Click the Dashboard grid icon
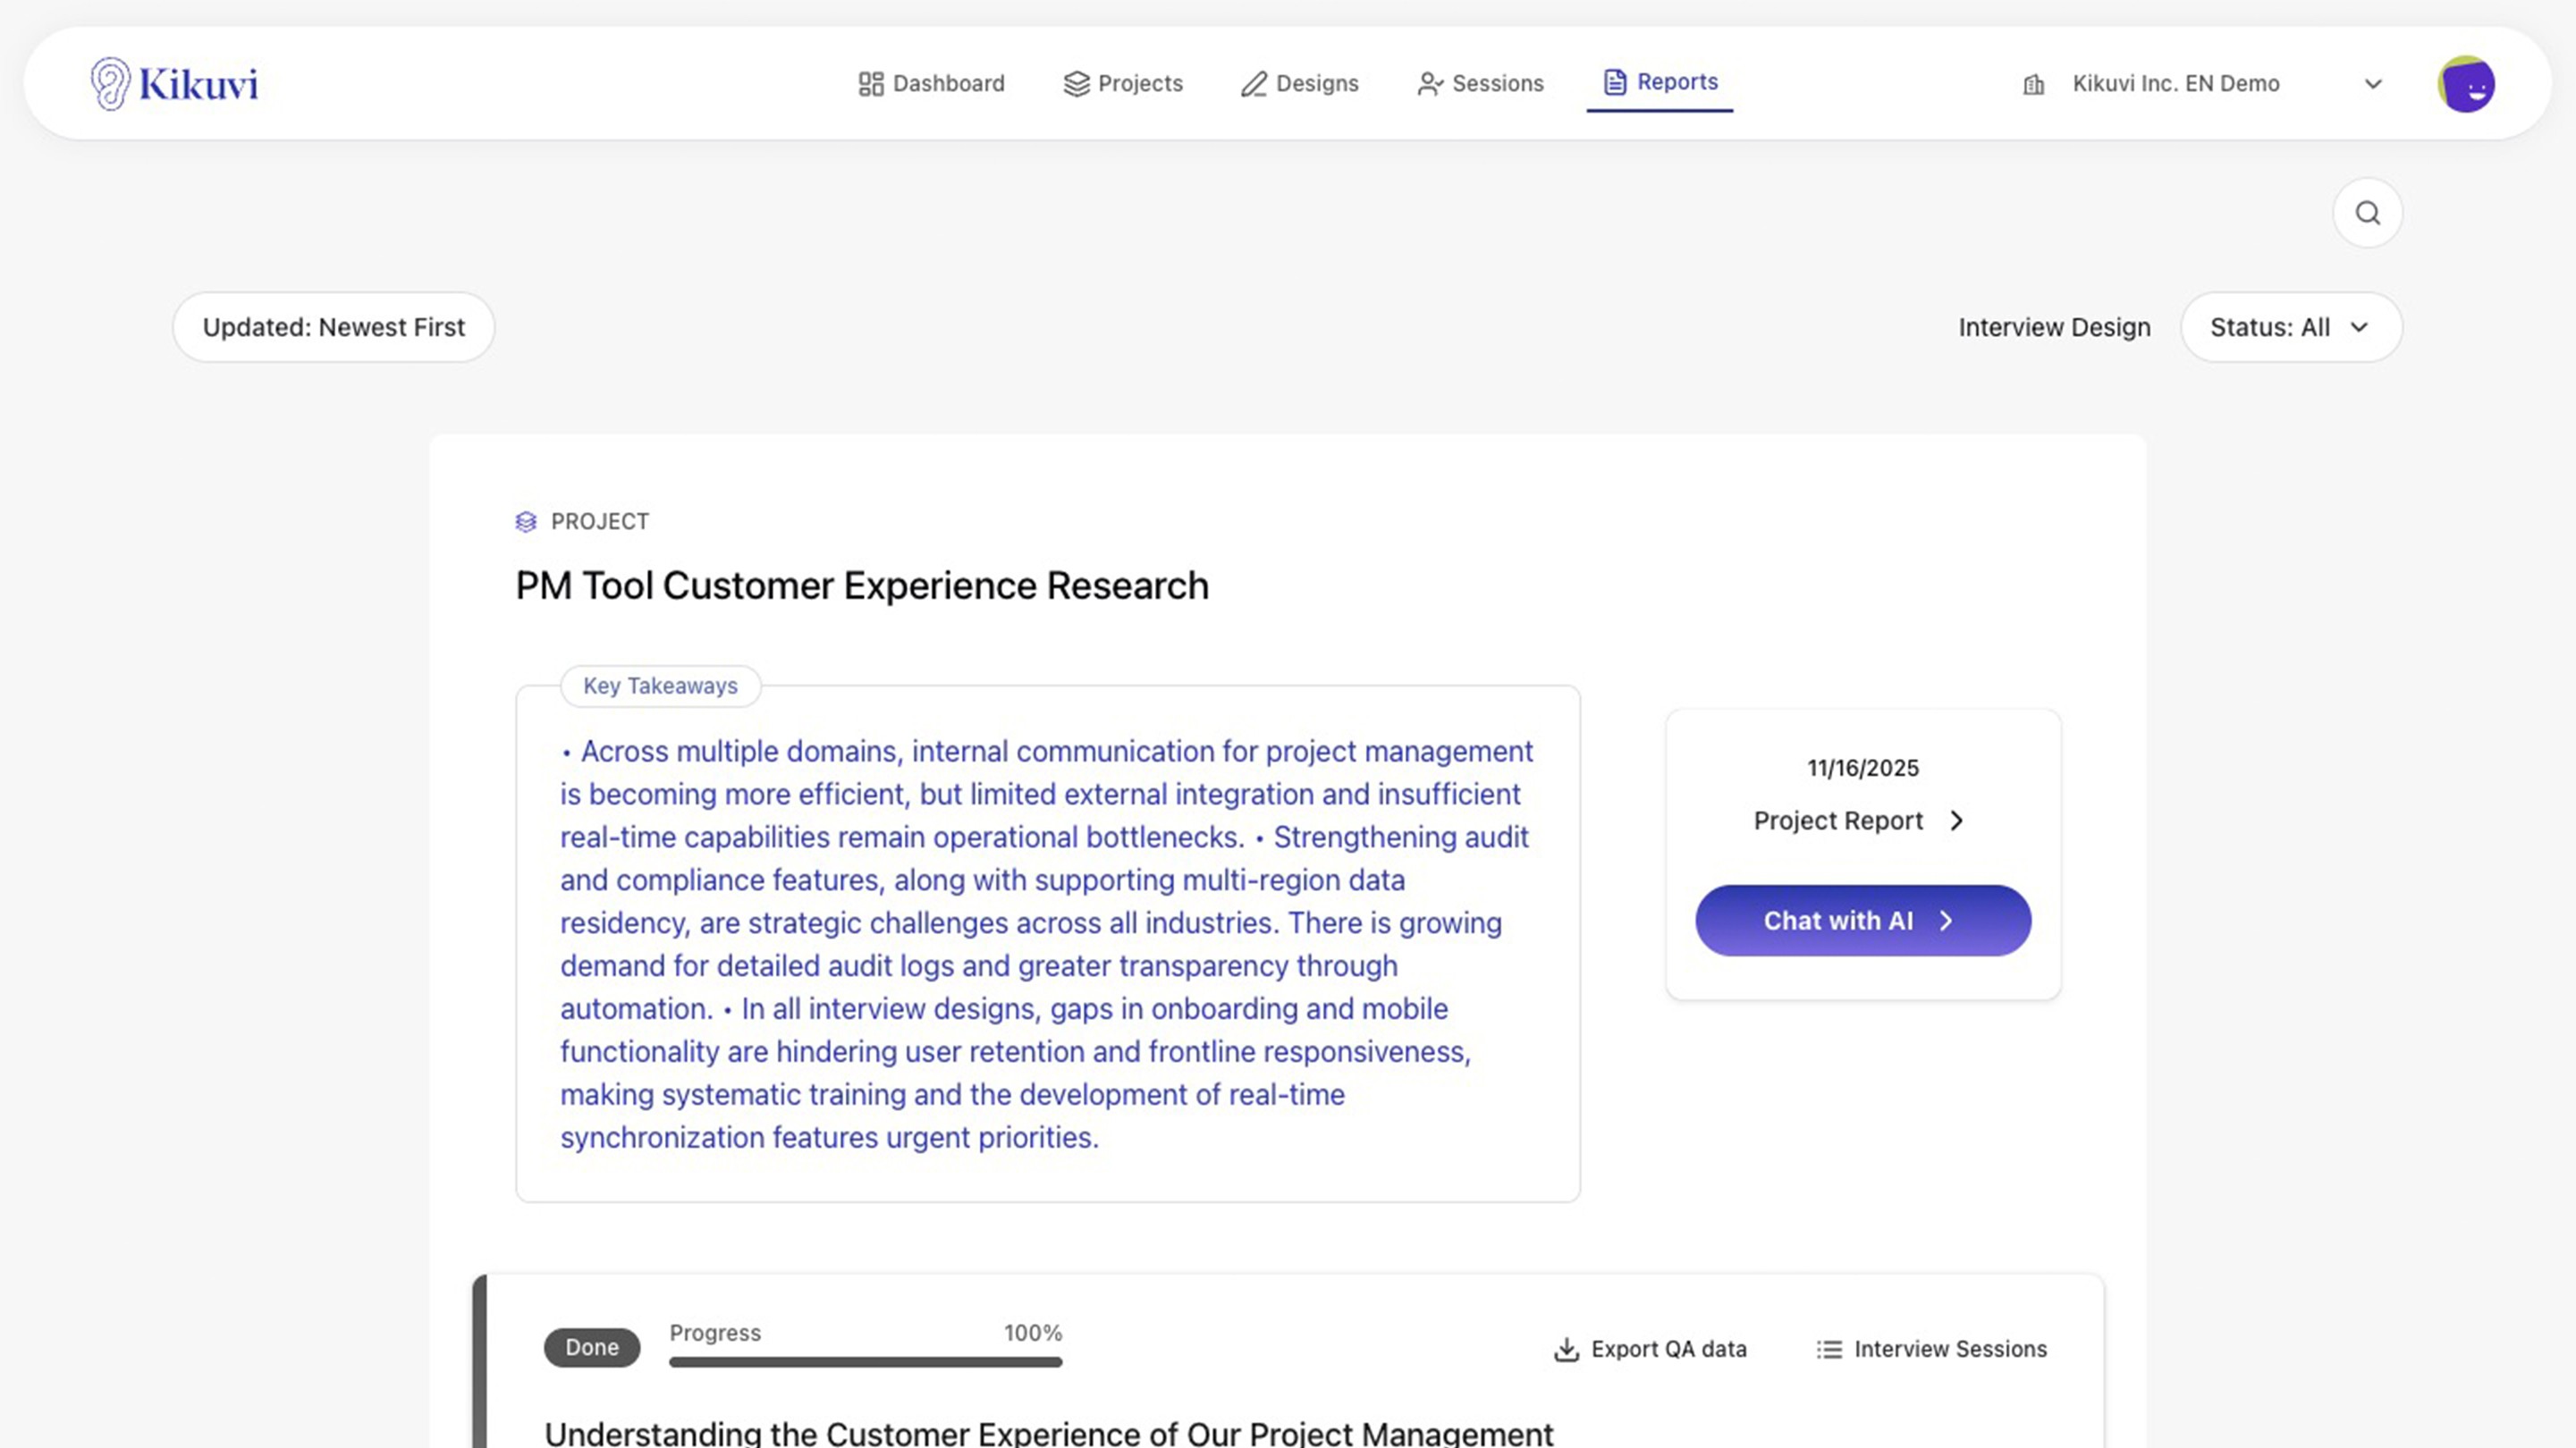The image size is (2576, 1448). [x=870, y=84]
